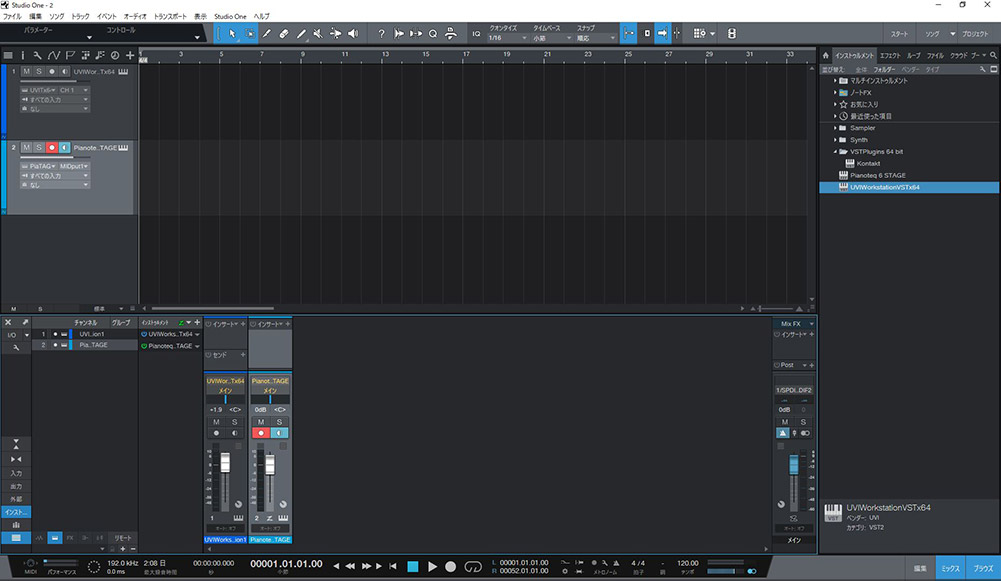Click the IQ quantize button
This screenshot has width=1001, height=581.
click(476, 34)
